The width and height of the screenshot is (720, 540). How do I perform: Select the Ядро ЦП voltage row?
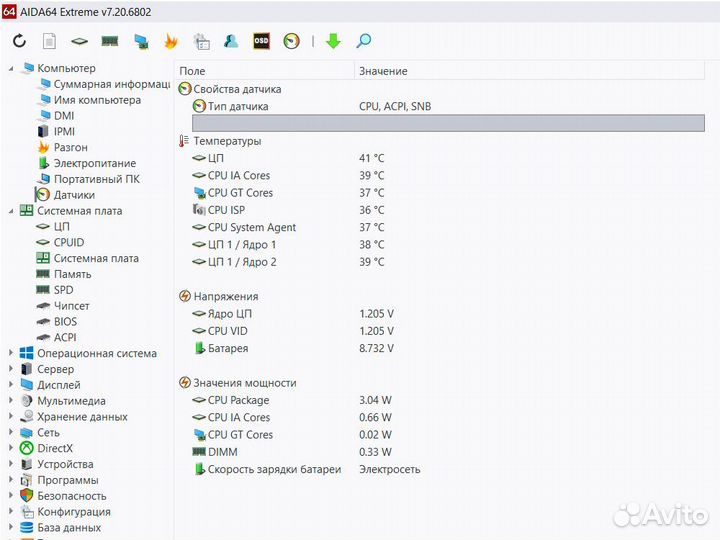click(448, 314)
